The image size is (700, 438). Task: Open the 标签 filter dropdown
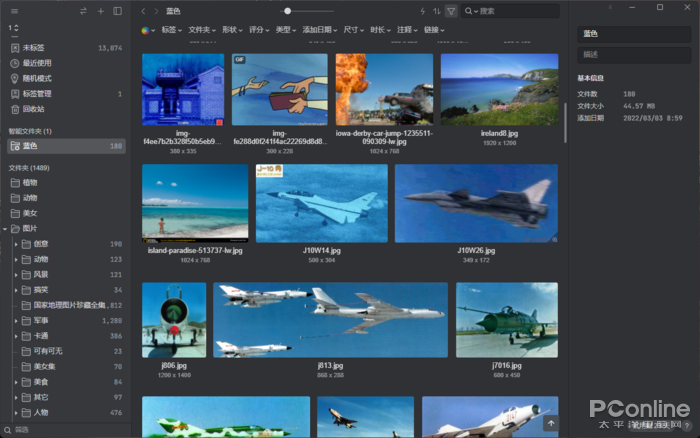[x=171, y=30]
